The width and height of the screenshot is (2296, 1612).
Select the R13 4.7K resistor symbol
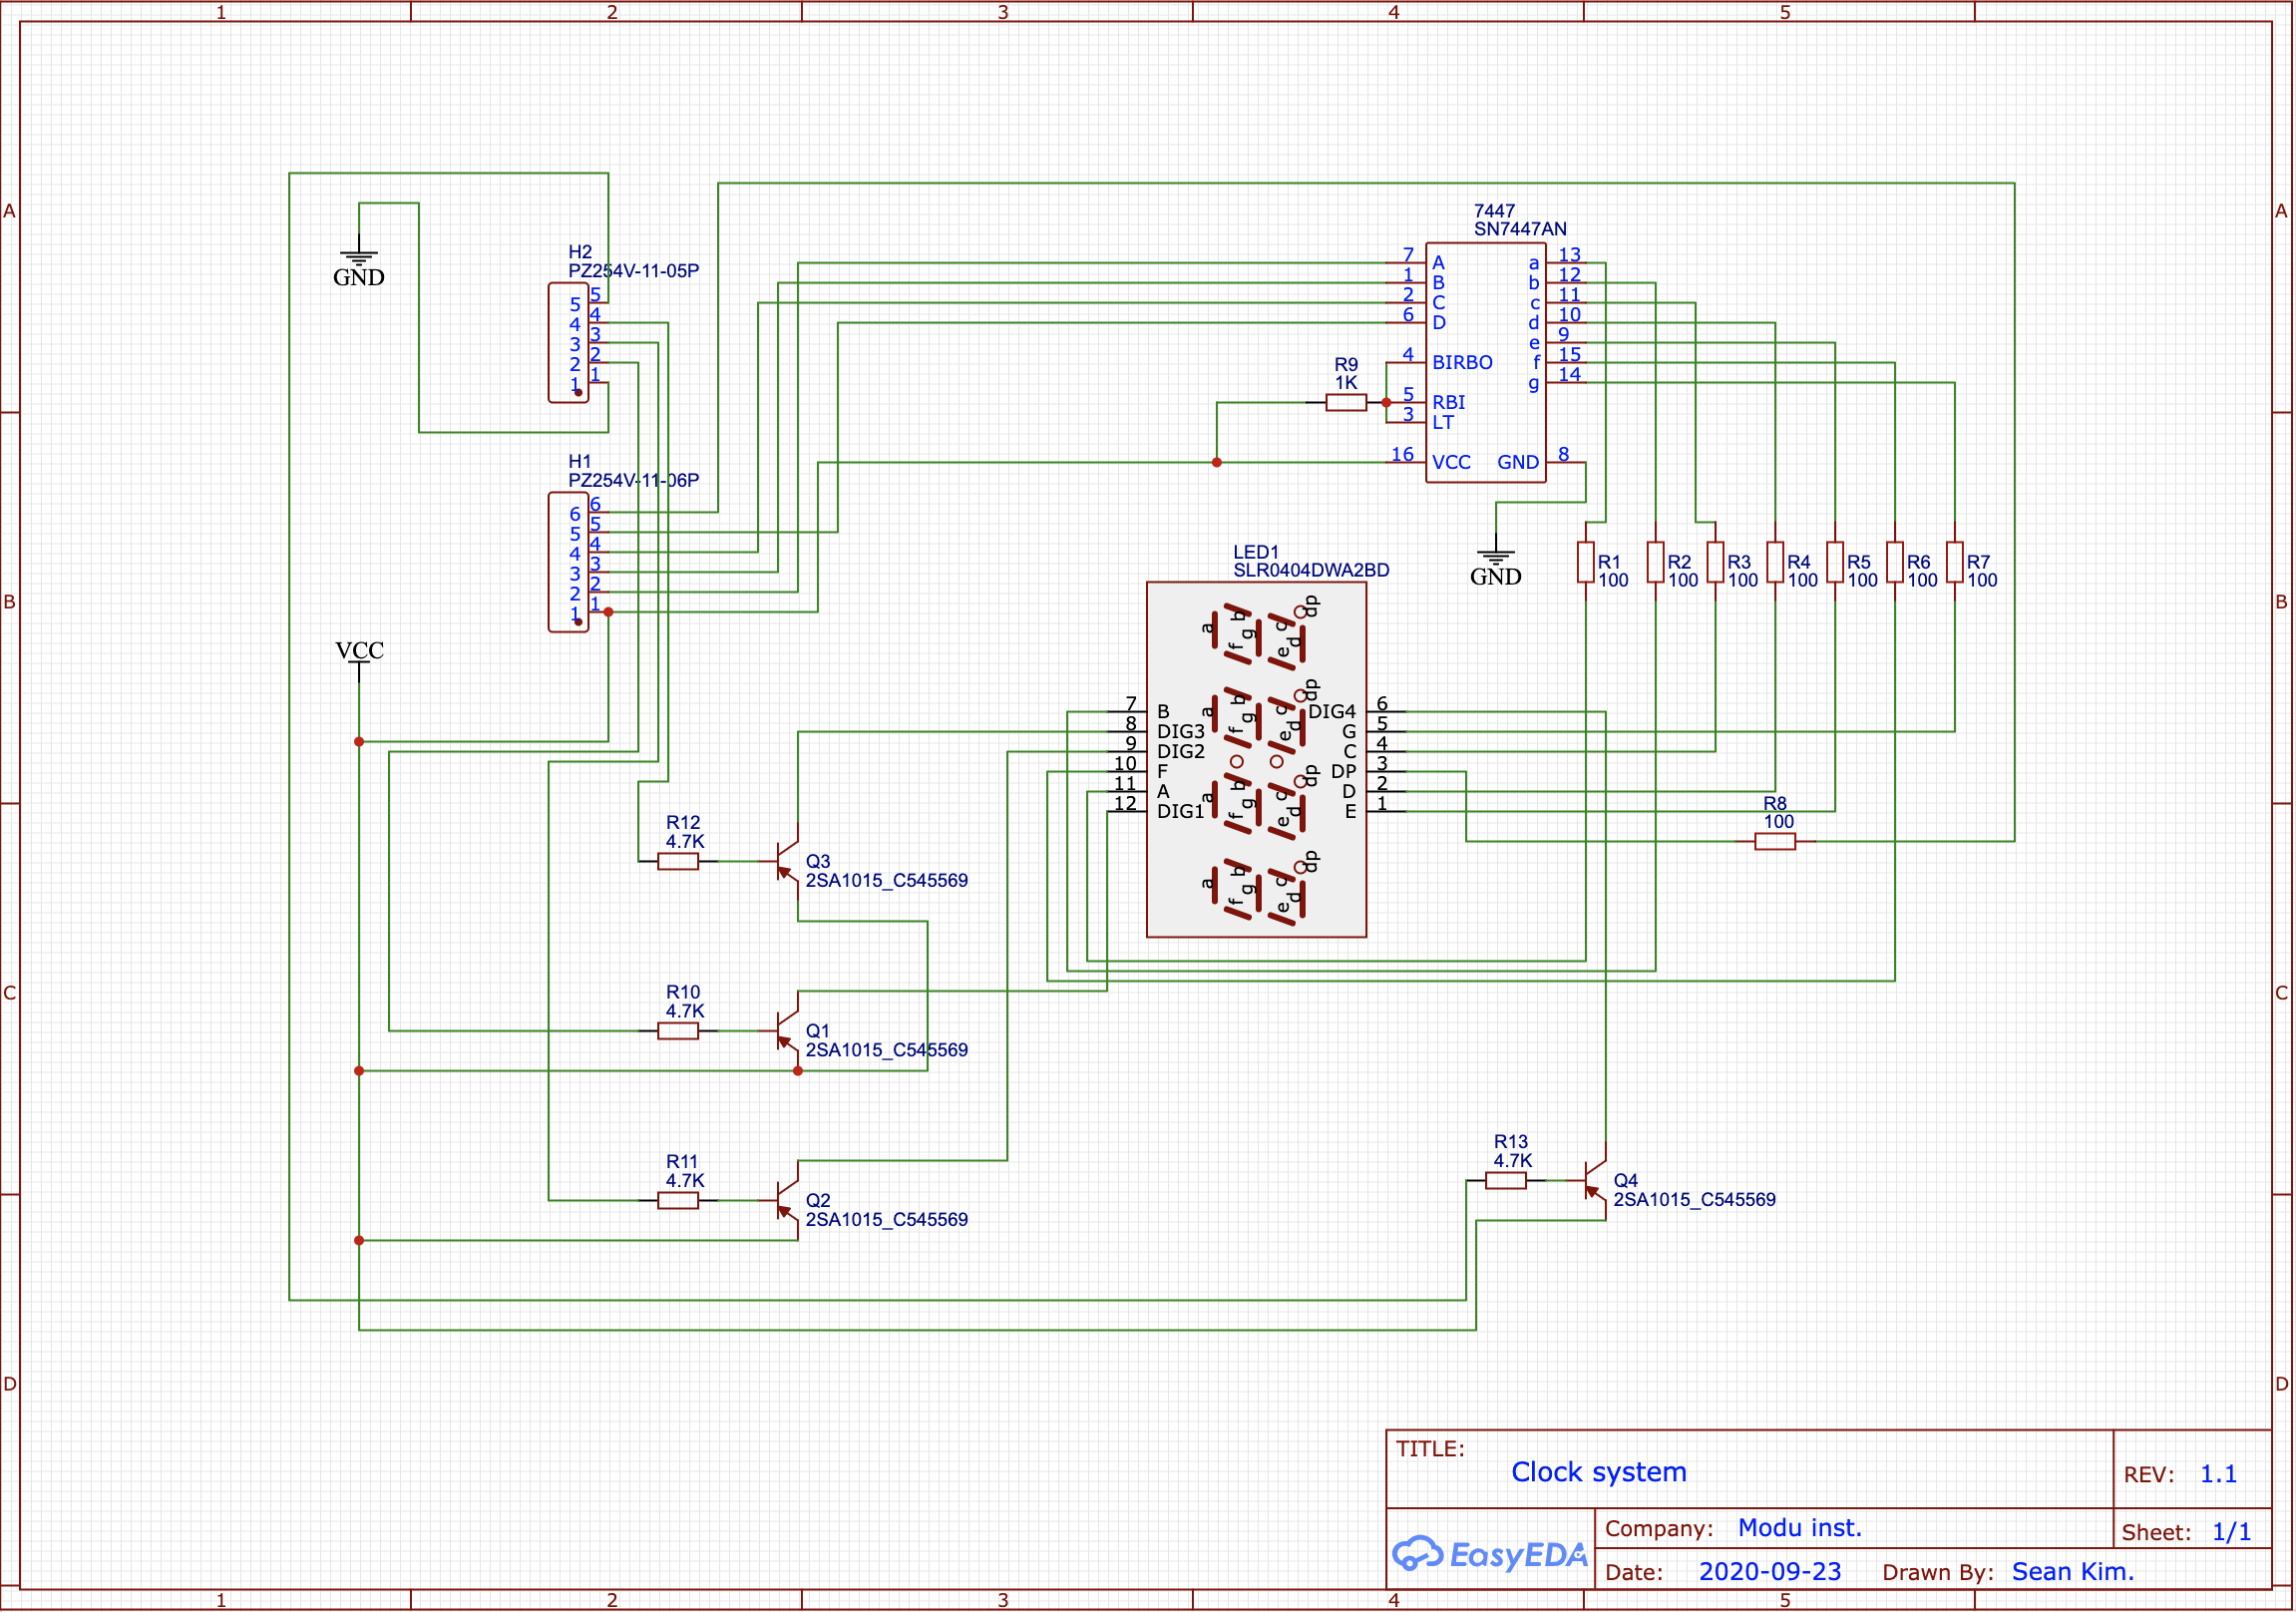1507,1182
